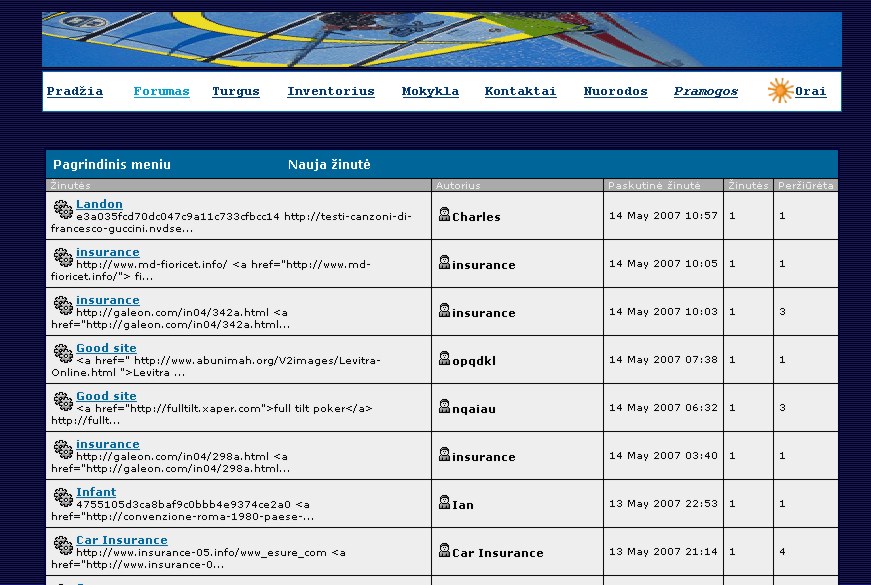The width and height of the screenshot is (871, 585).
Task: Click the gear icon in the 03:40 insurance row
Action: [63, 449]
